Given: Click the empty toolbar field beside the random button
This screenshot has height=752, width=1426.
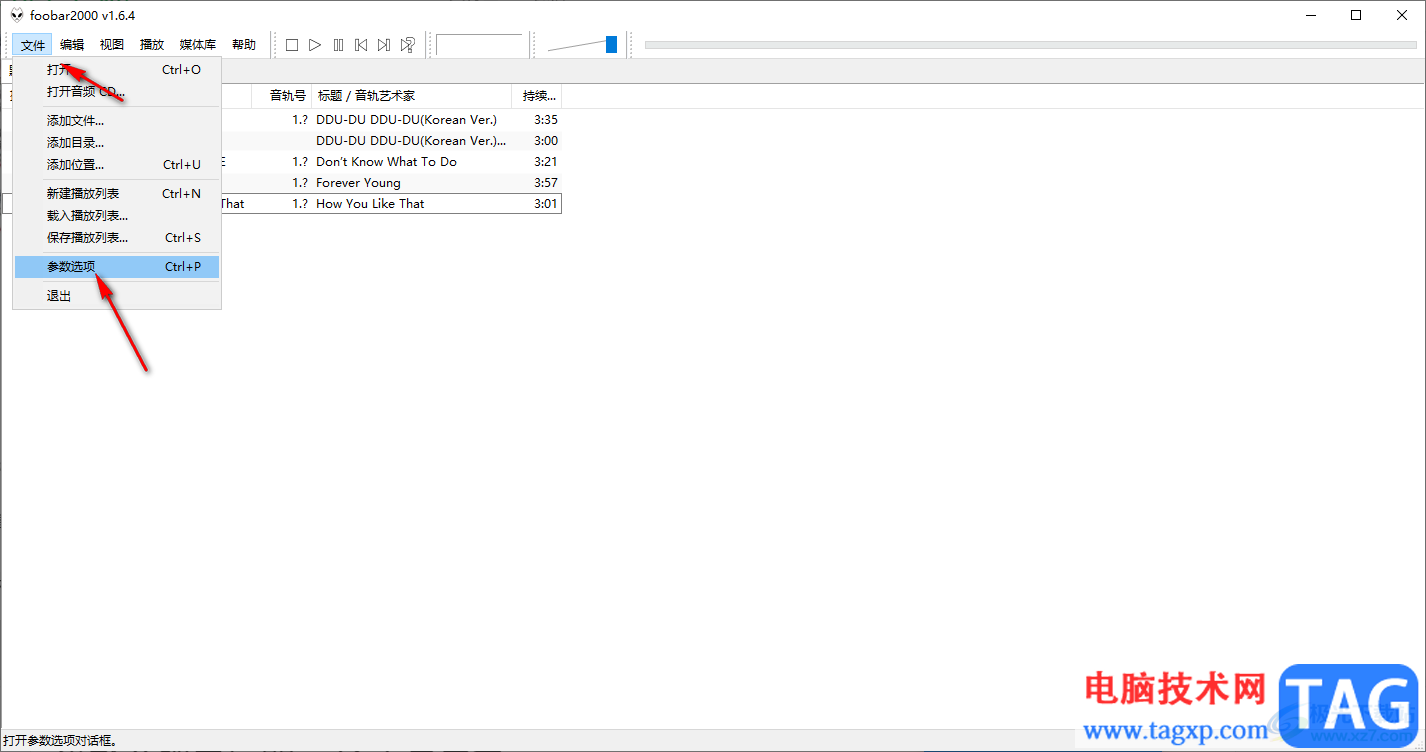Looking at the screenshot, I should point(480,45).
